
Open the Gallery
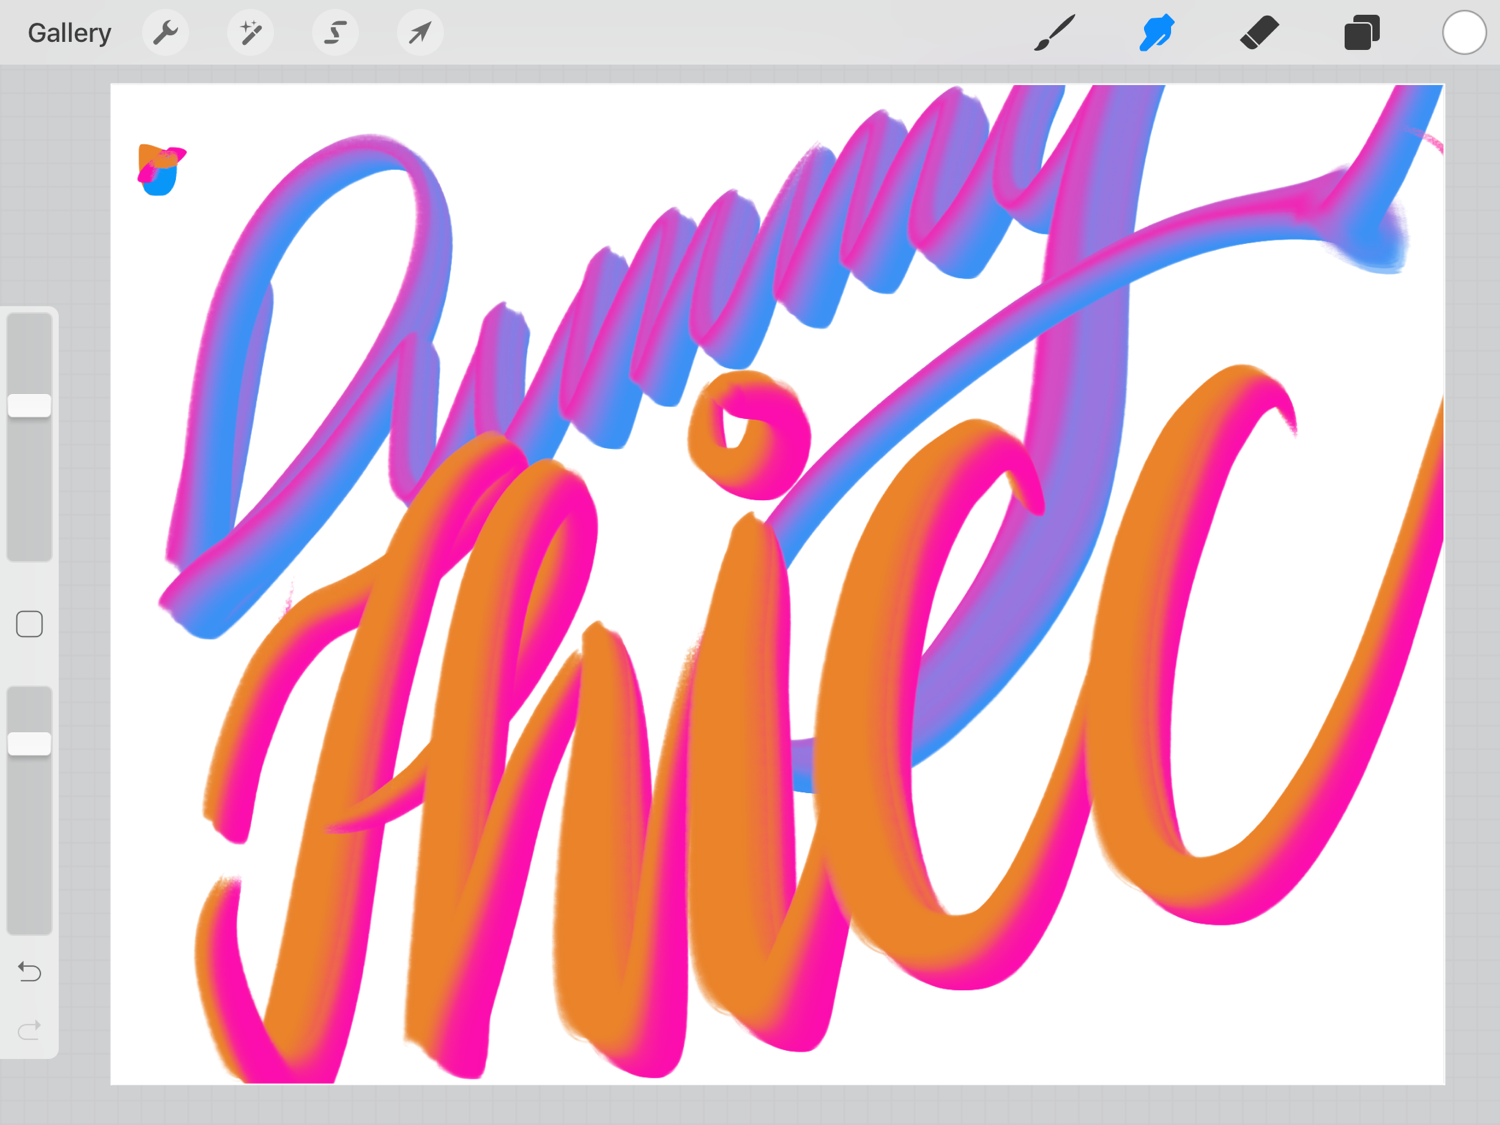coord(69,33)
